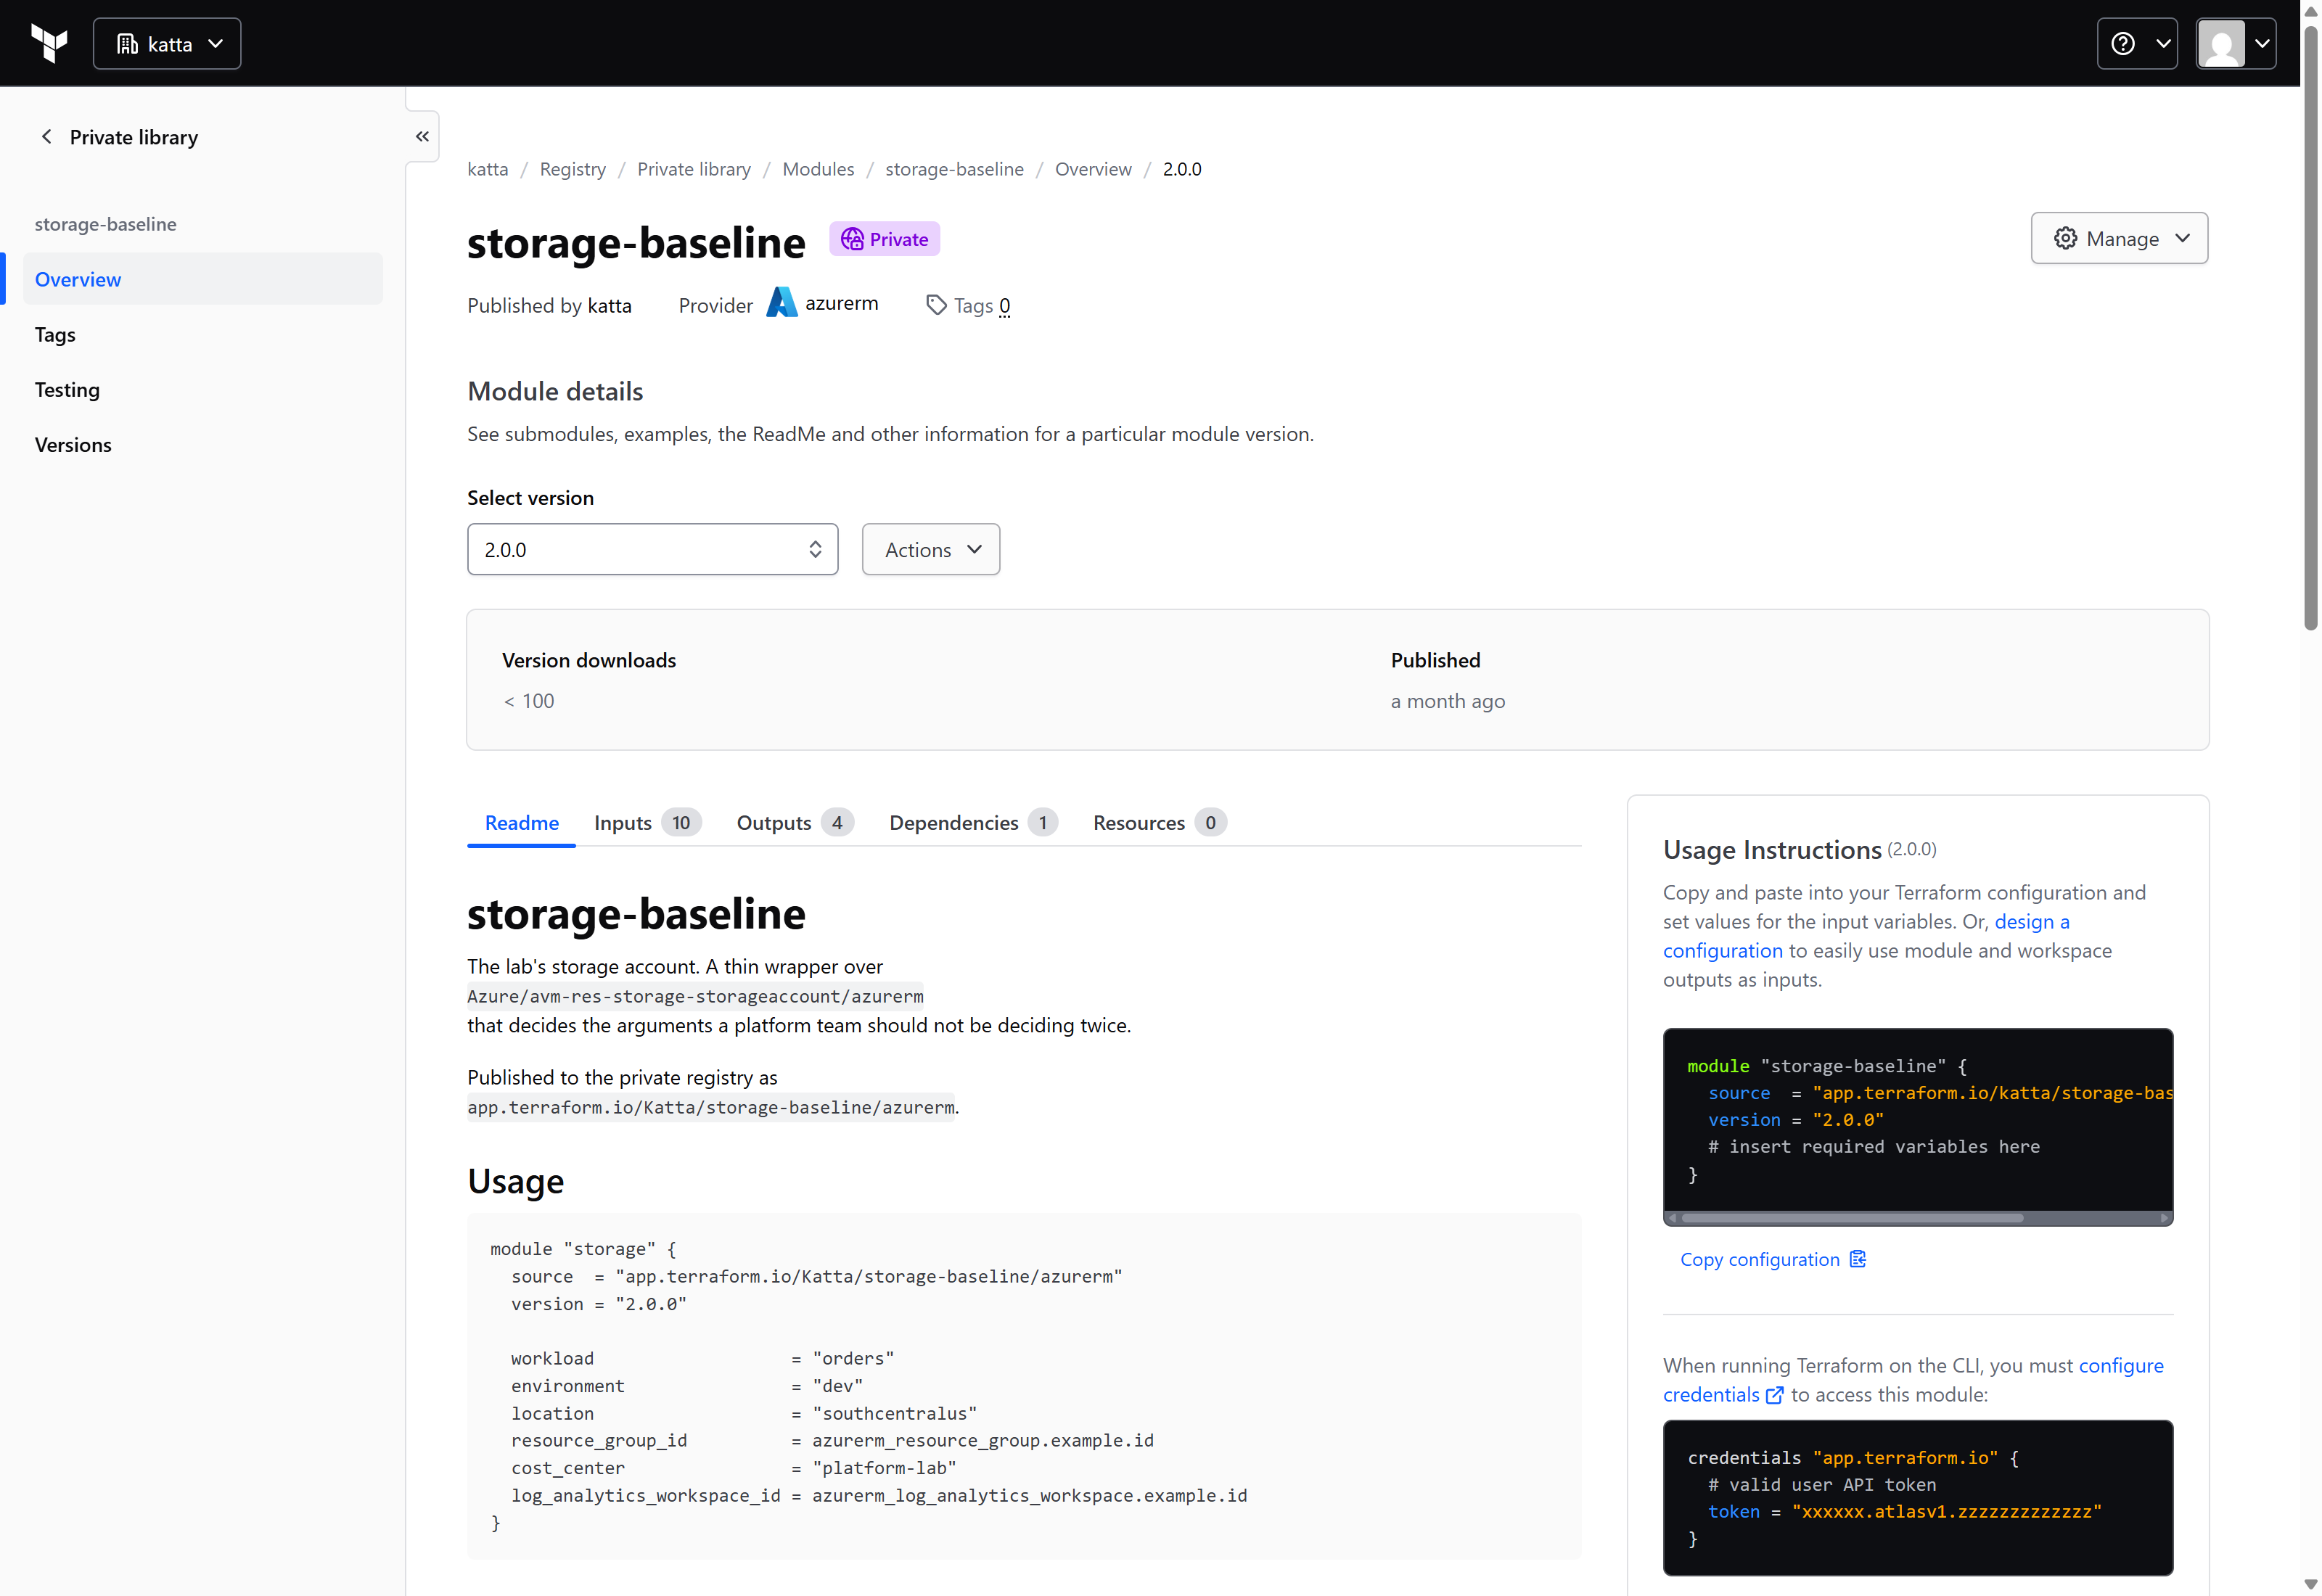2322x1596 pixels.
Task: Switch to the Resources tab
Action: (x=1159, y=822)
